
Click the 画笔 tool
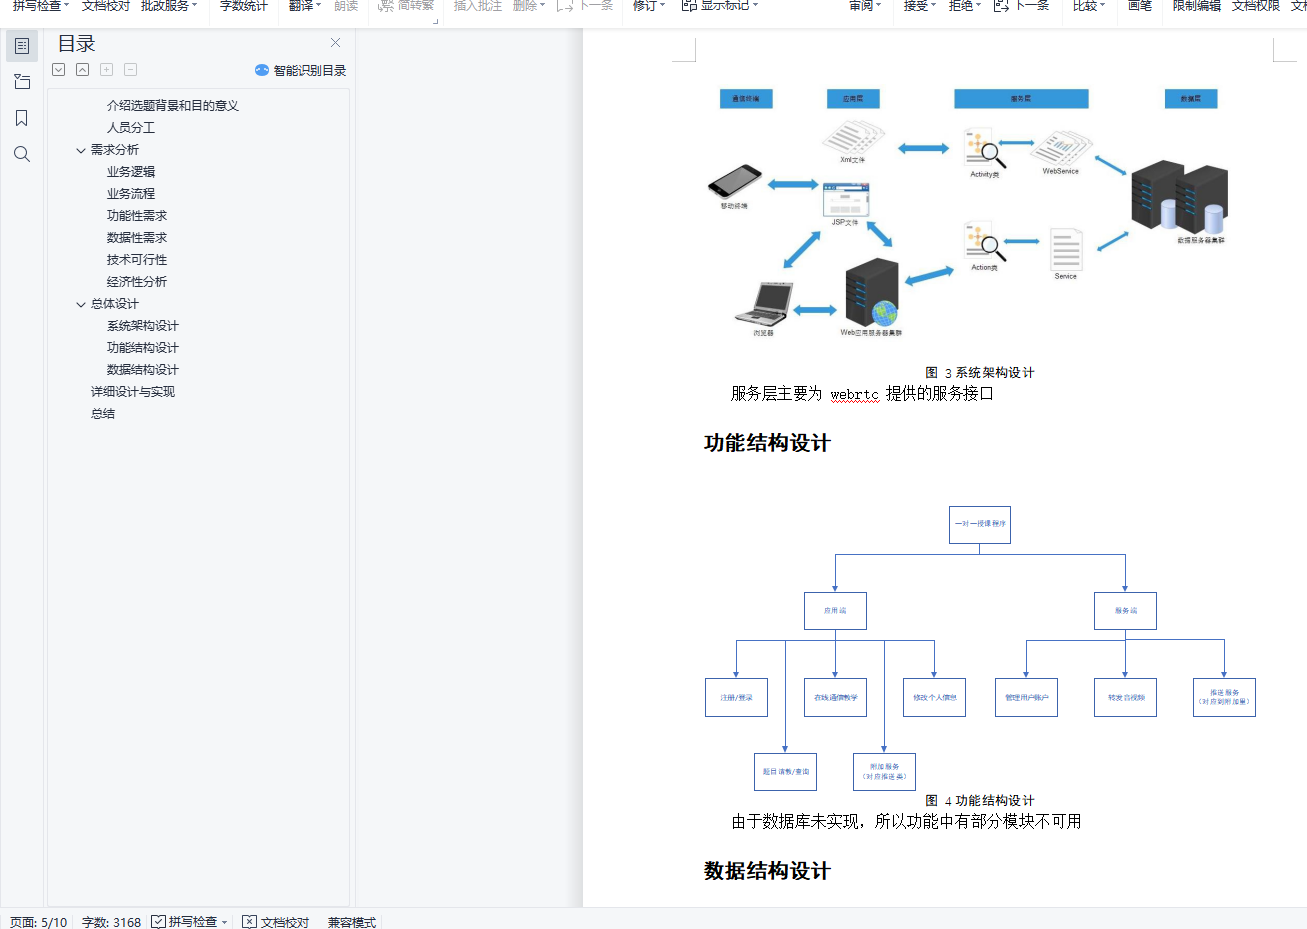[x=1140, y=6]
